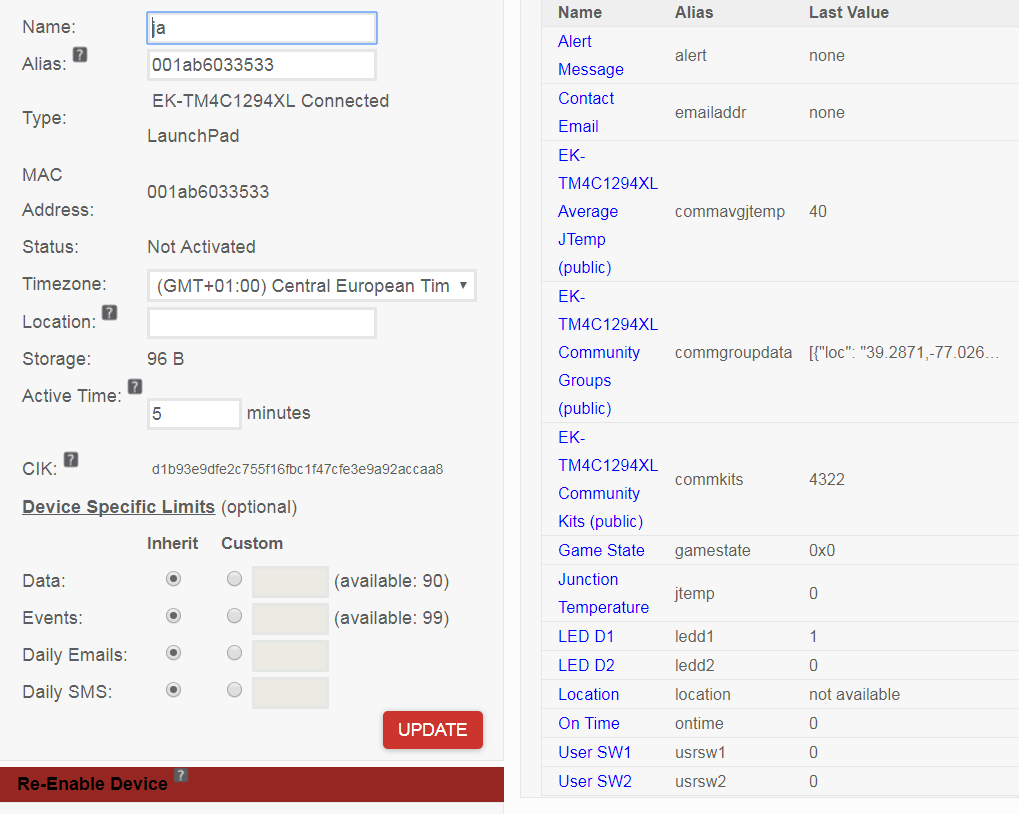Open the Junction Temperature link
The height and width of the screenshot is (814, 1019).
(603, 593)
